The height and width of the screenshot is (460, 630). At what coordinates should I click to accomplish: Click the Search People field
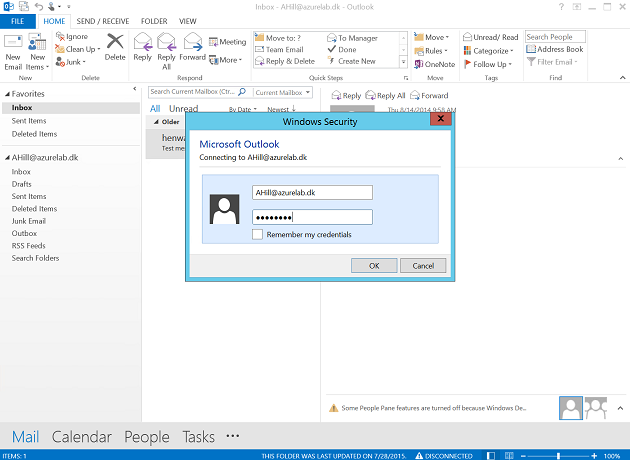point(555,37)
